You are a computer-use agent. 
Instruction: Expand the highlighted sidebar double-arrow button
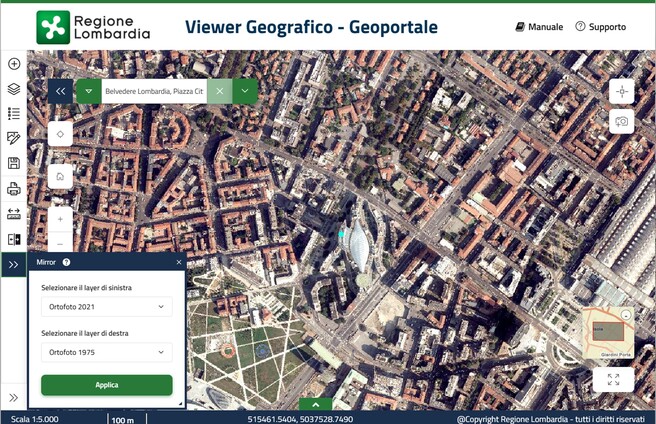[13, 265]
